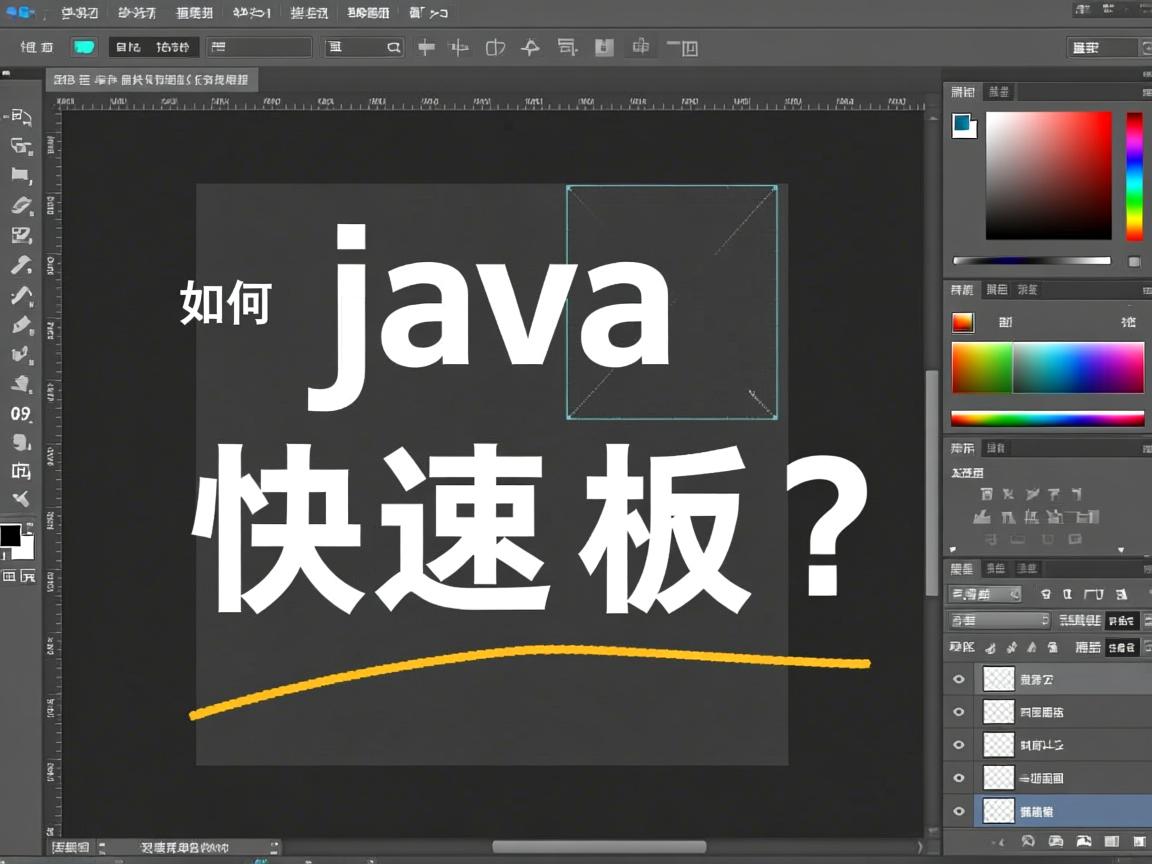The width and height of the screenshot is (1152, 864).
Task: Click the rightmost alignment icon in the options bar
Action: [682, 47]
